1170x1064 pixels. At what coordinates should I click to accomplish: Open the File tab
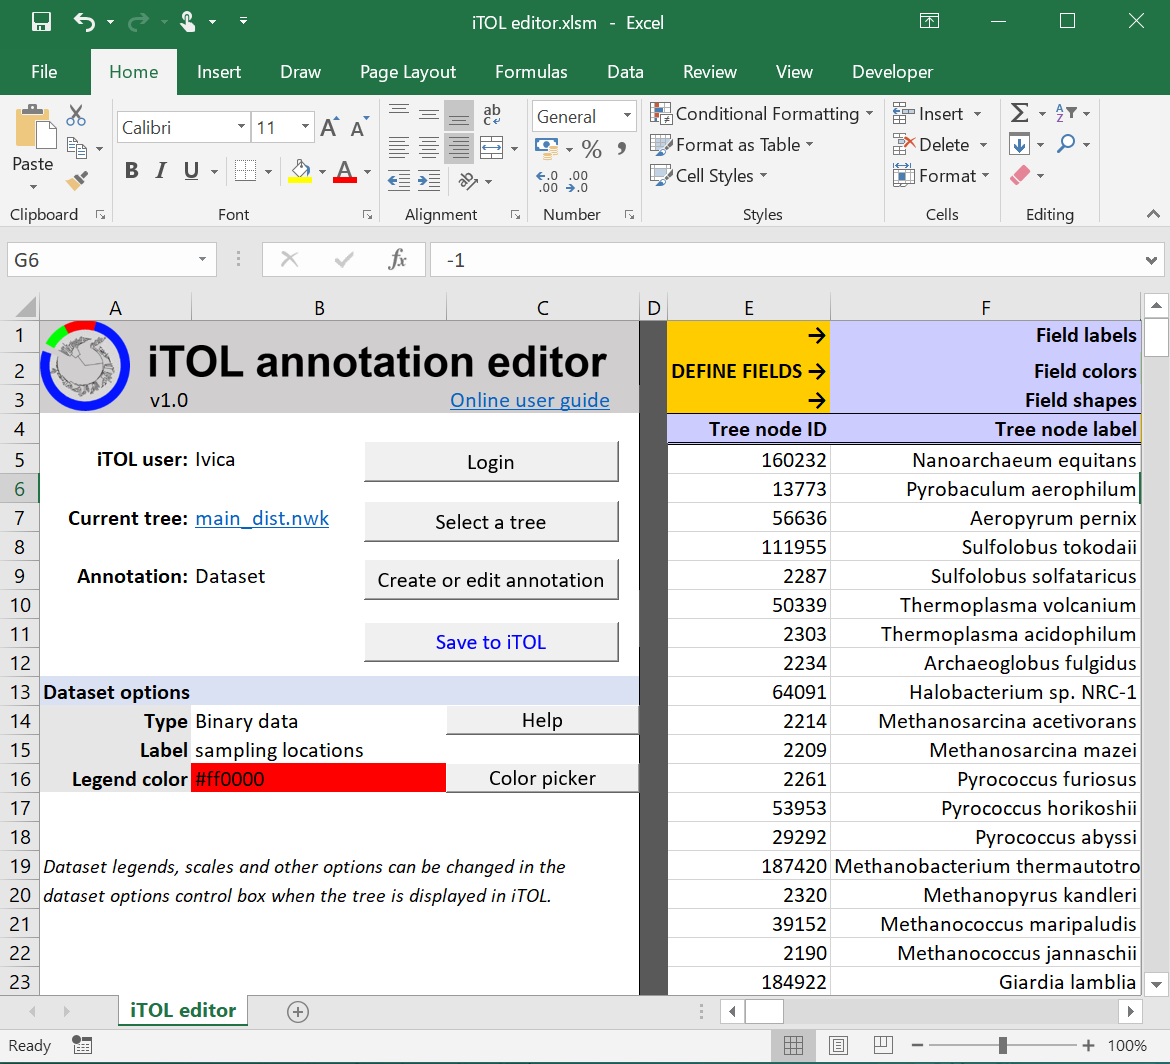[44, 72]
